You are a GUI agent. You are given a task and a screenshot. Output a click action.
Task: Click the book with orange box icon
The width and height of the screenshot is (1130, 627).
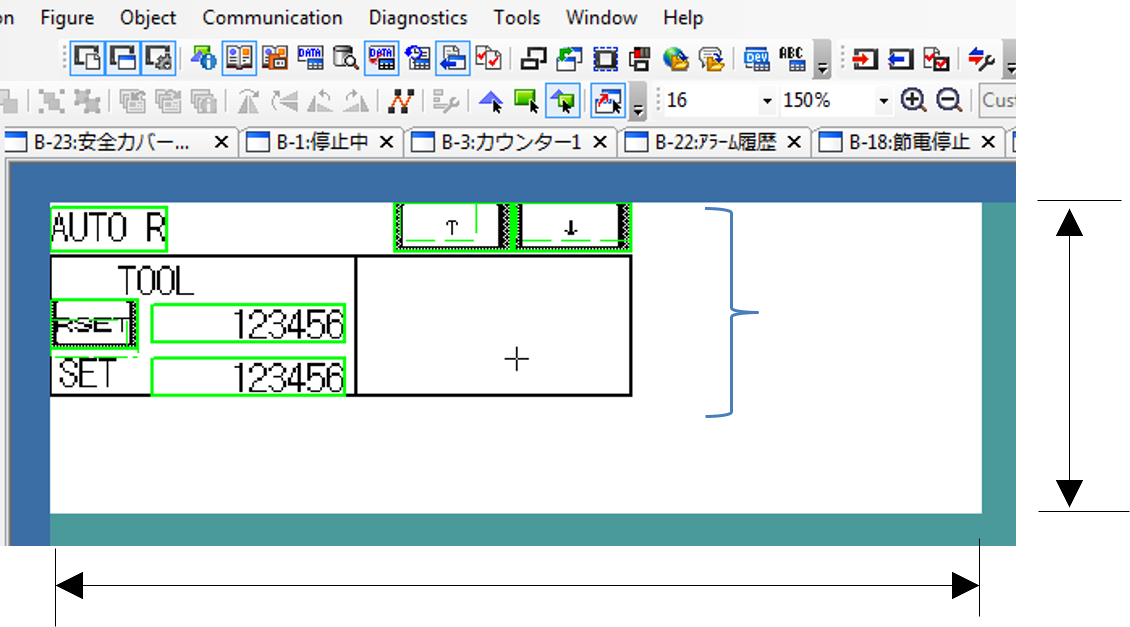pyautogui.click(x=275, y=58)
